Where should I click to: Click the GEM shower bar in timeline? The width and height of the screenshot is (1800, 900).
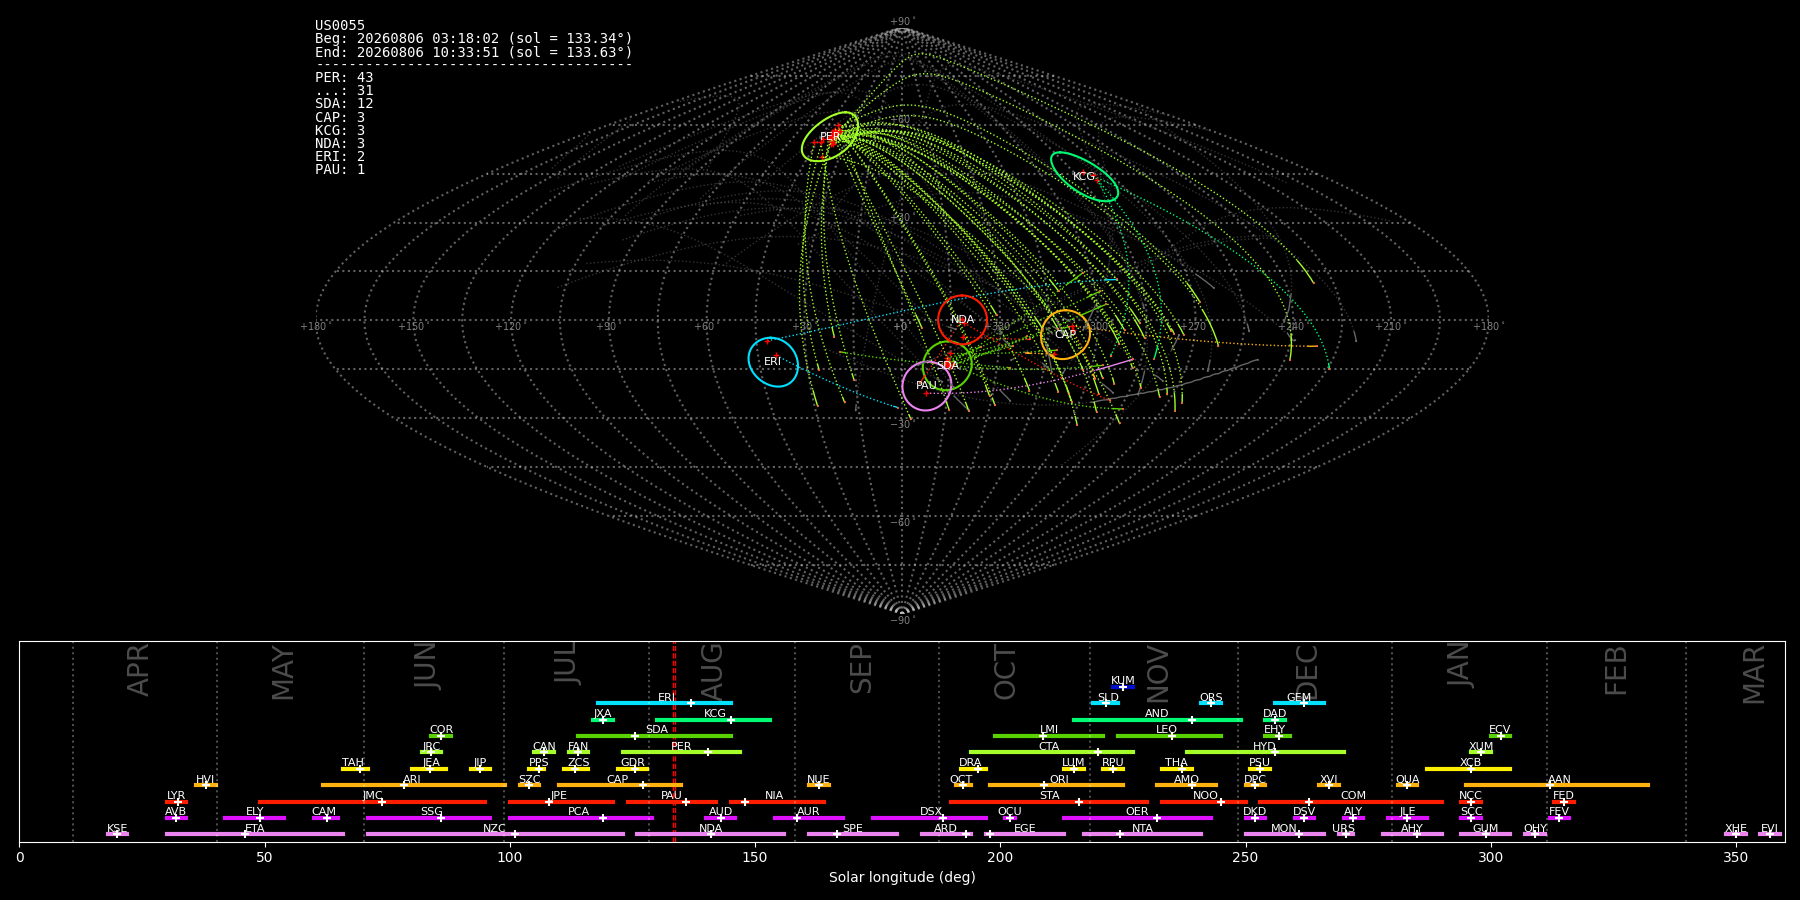pos(1299,703)
